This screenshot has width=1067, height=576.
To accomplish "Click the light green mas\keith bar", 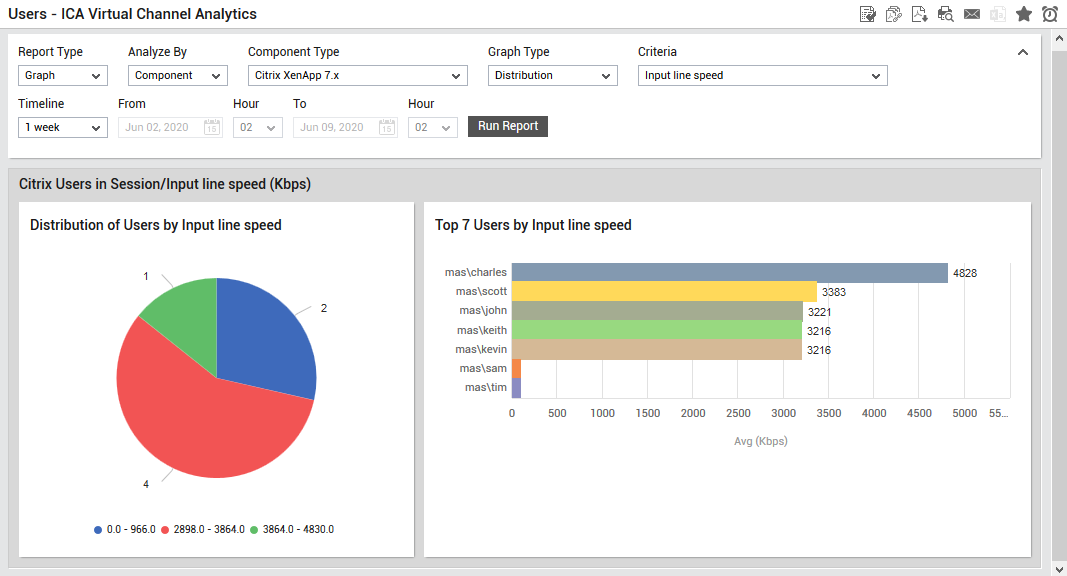I will coord(657,330).
